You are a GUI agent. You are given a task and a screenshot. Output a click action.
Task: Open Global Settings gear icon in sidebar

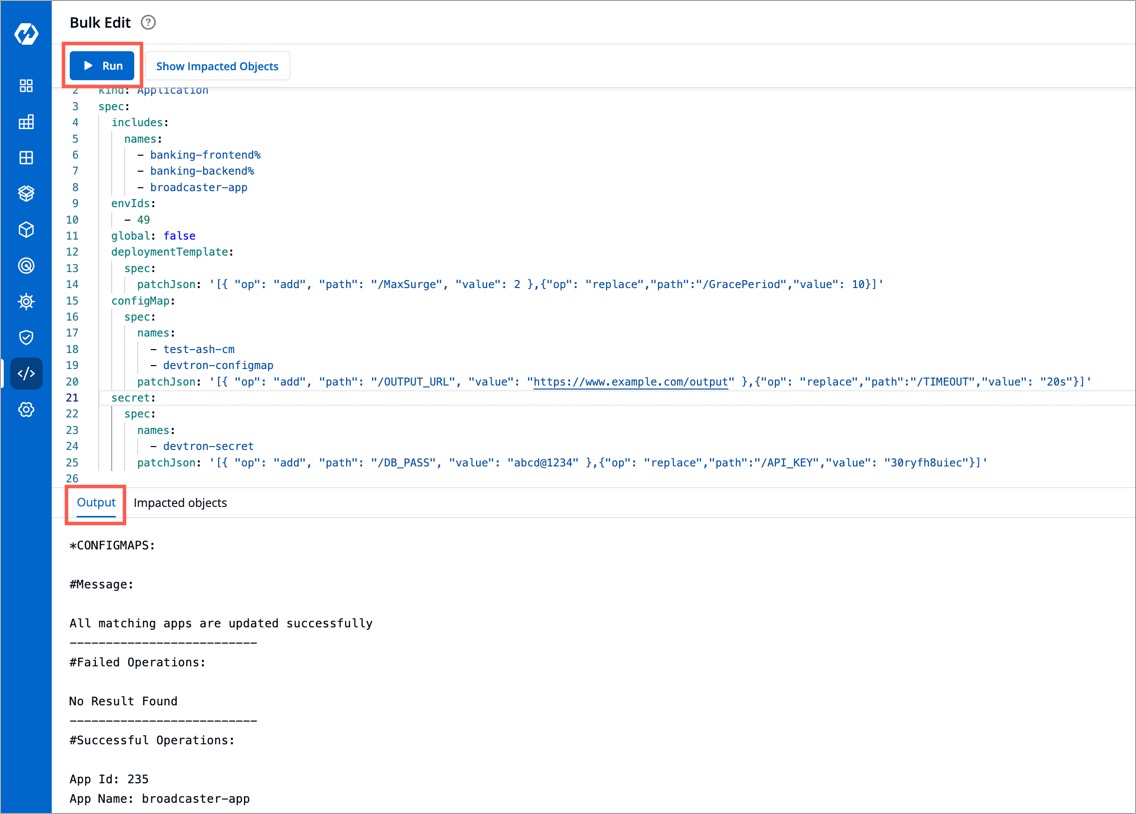[26, 410]
